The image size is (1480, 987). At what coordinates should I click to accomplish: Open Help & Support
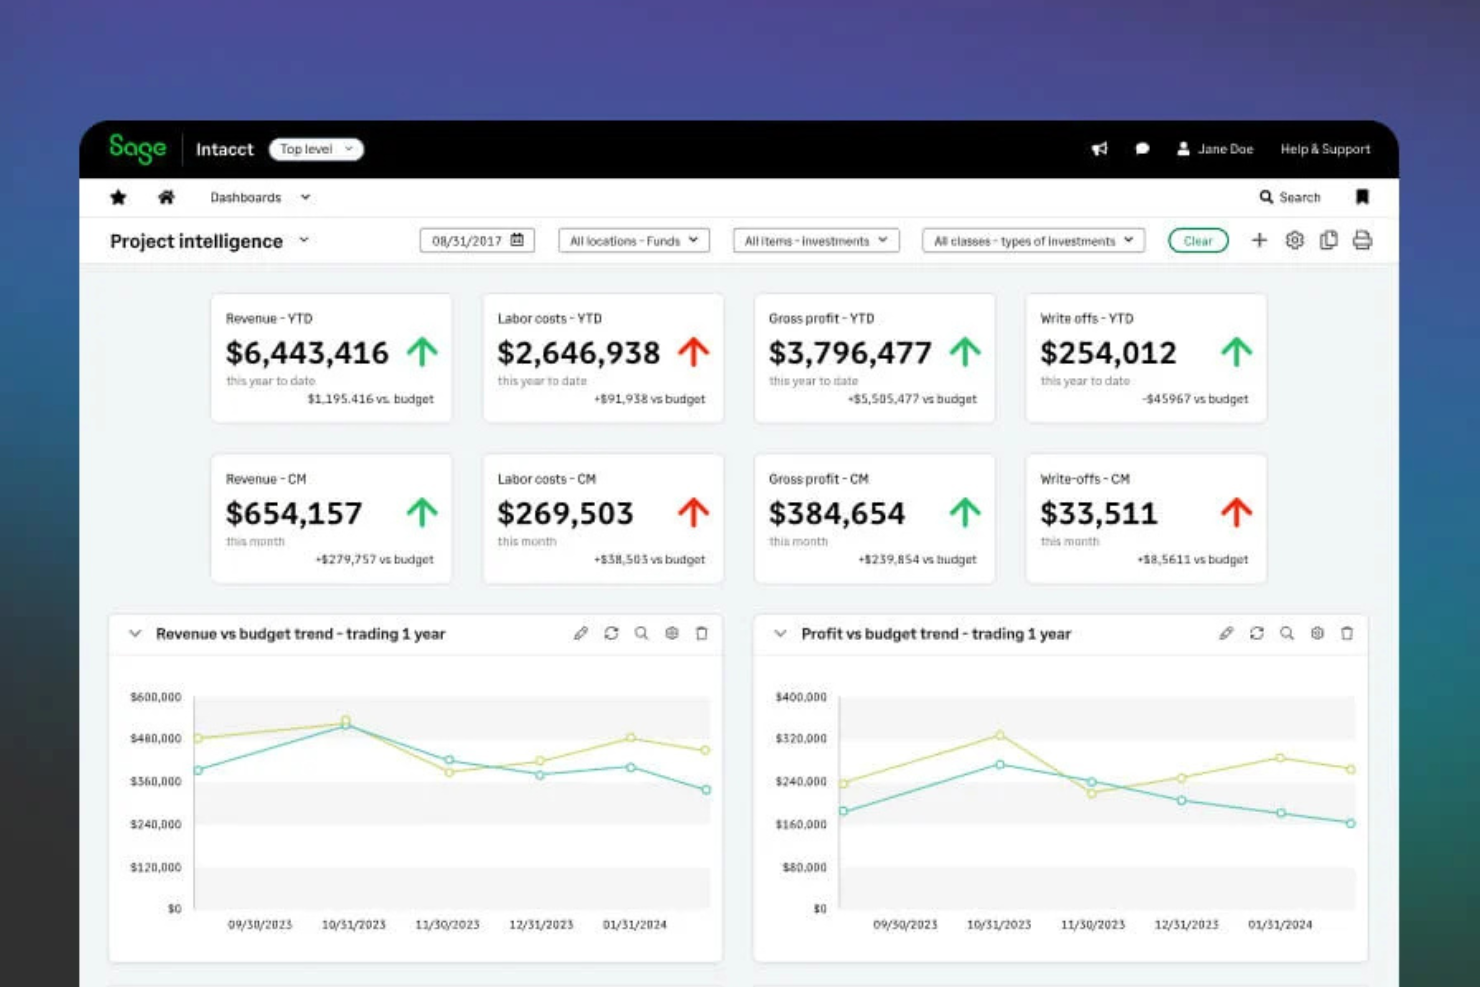(1325, 148)
